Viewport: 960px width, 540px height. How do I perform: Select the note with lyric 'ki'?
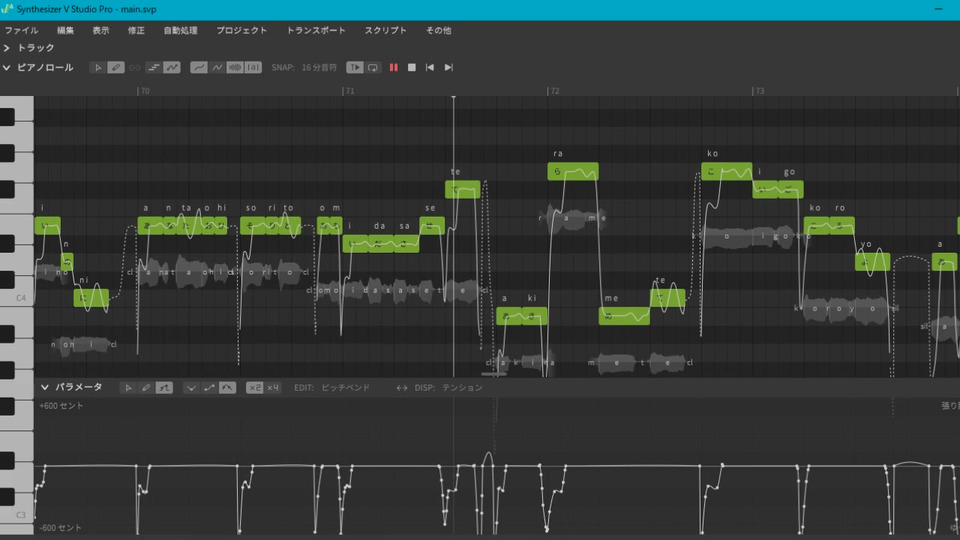(535, 316)
